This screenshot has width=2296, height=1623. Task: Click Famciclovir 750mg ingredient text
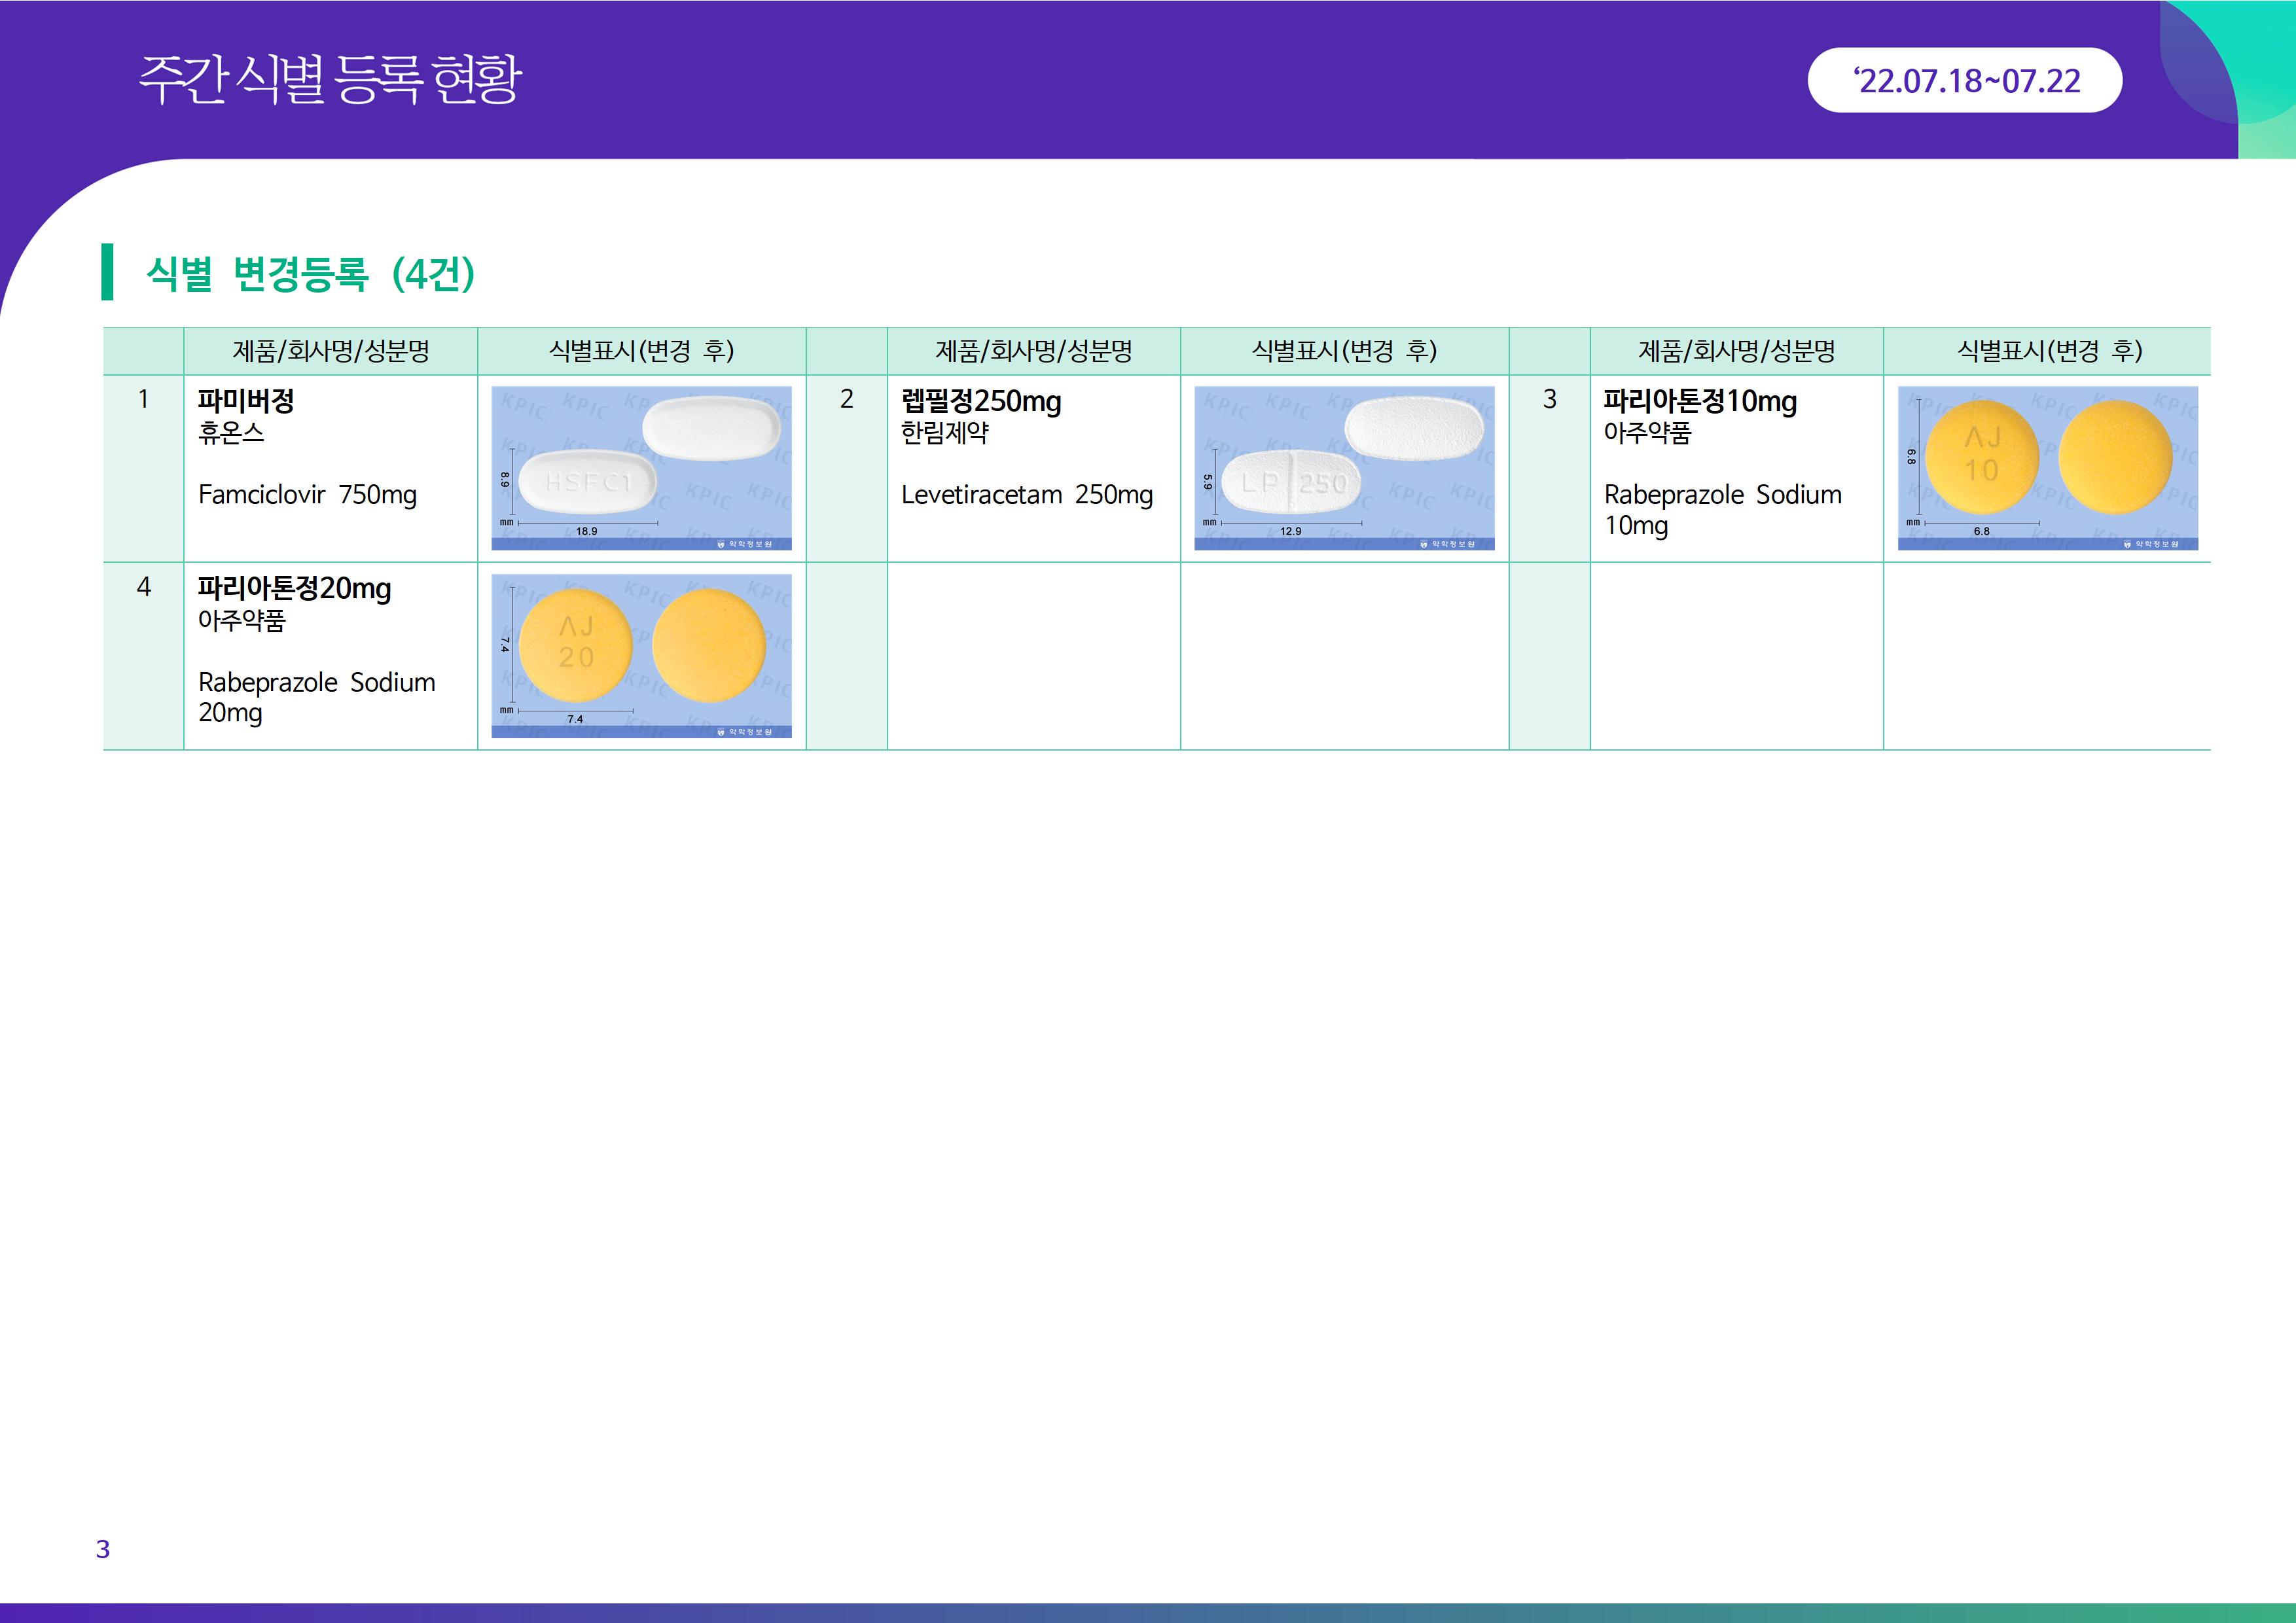(307, 495)
